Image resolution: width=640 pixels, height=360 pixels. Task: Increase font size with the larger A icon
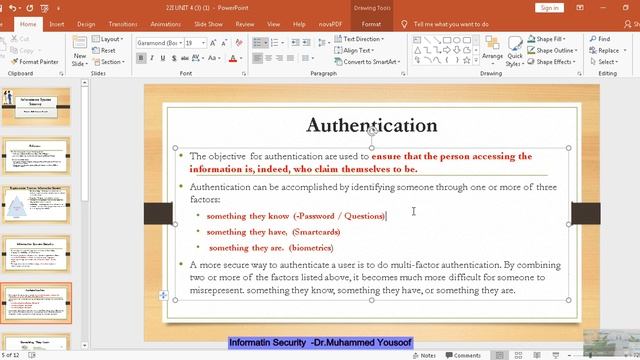(x=213, y=43)
